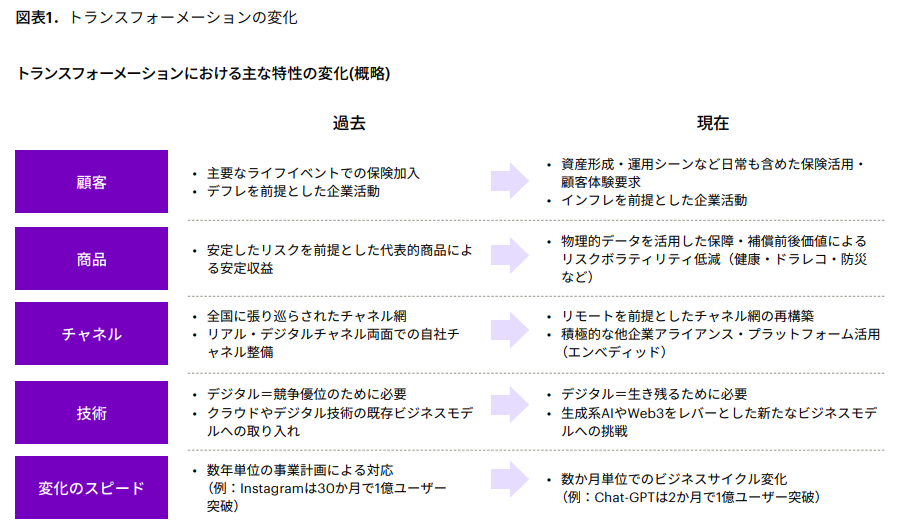Select the purple 変化のスピード label box
This screenshot has width=911, height=530.
click(x=91, y=488)
